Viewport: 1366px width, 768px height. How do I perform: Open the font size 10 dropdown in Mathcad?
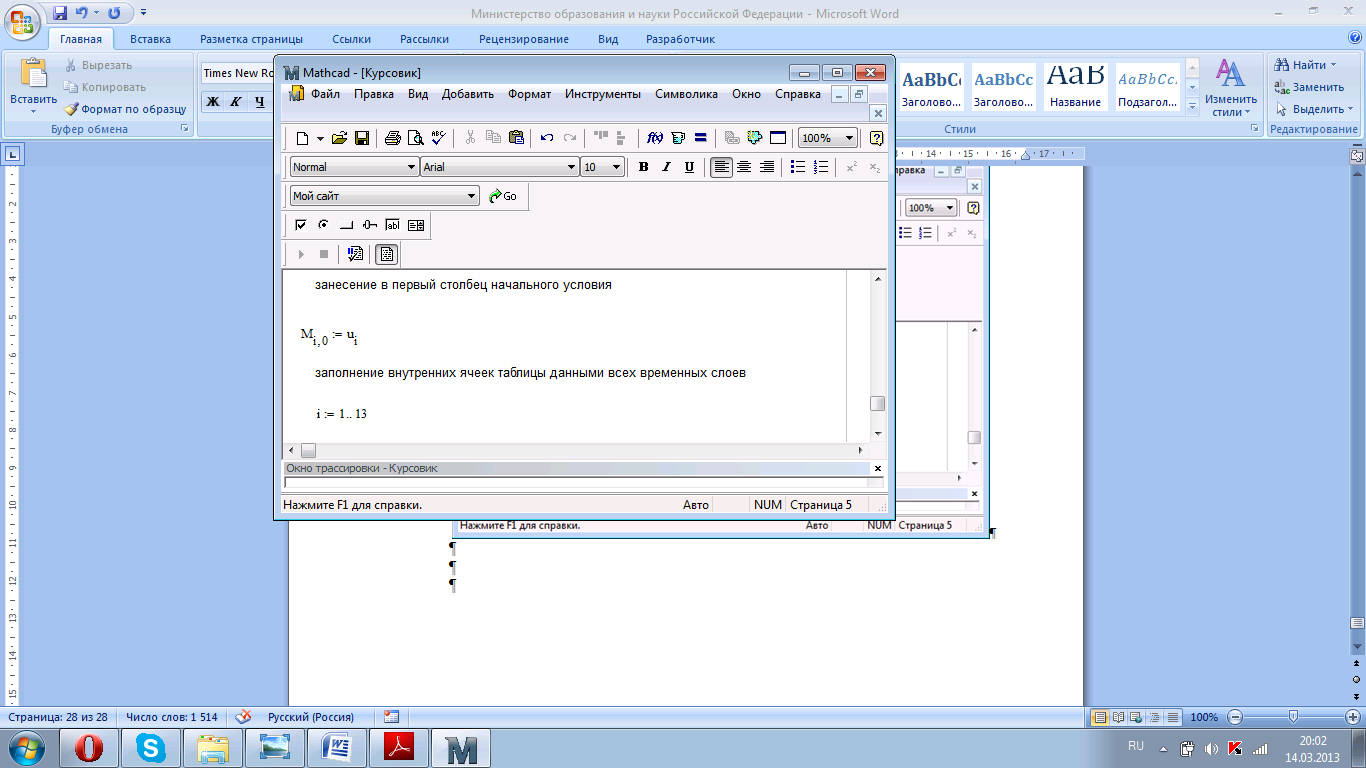point(617,167)
